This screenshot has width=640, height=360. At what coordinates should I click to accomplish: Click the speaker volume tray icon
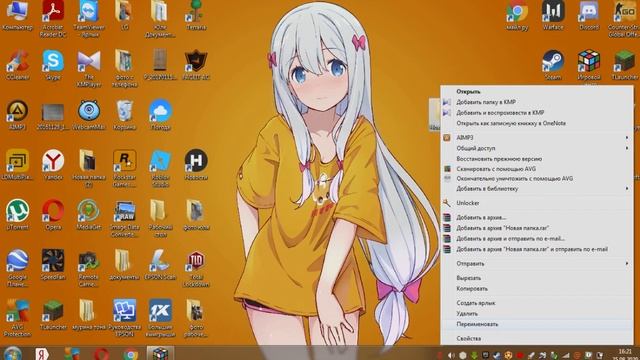pyautogui.click(x=451, y=356)
